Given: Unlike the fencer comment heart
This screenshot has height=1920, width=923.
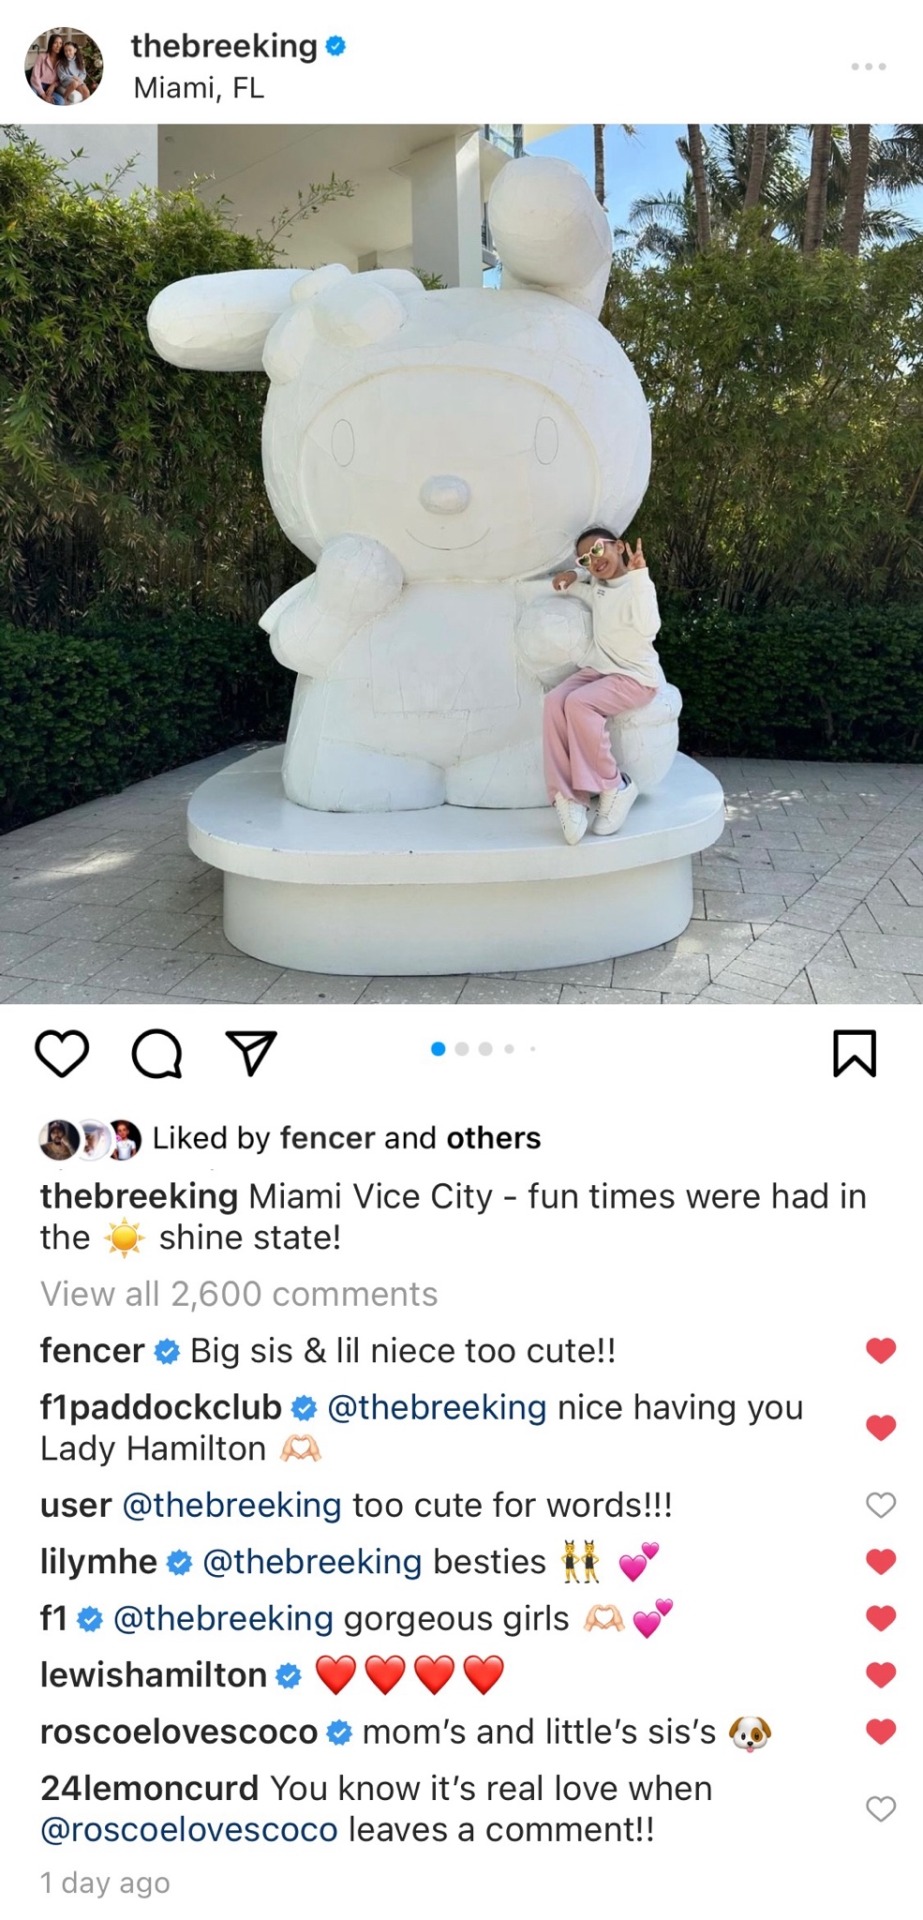Looking at the screenshot, I should [880, 1350].
